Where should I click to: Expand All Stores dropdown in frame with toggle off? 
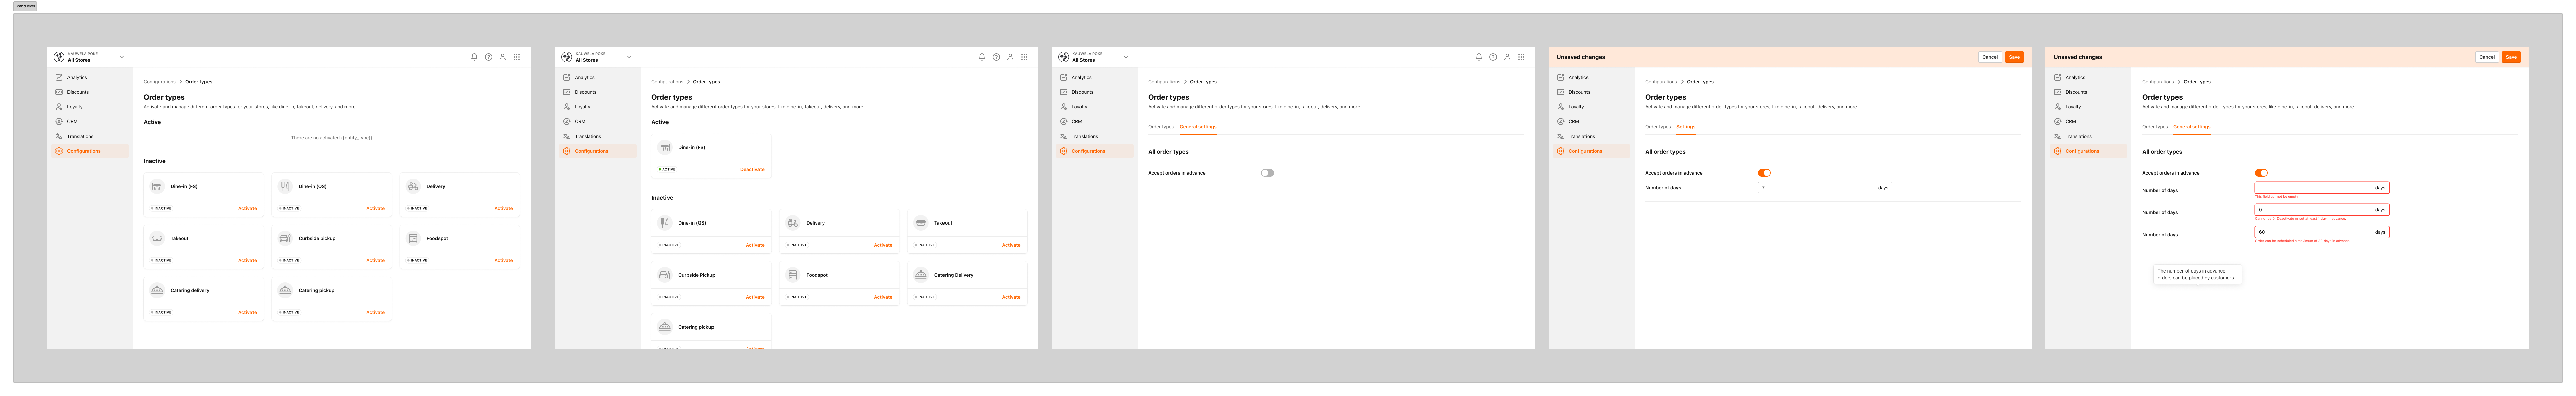[x=1126, y=57]
